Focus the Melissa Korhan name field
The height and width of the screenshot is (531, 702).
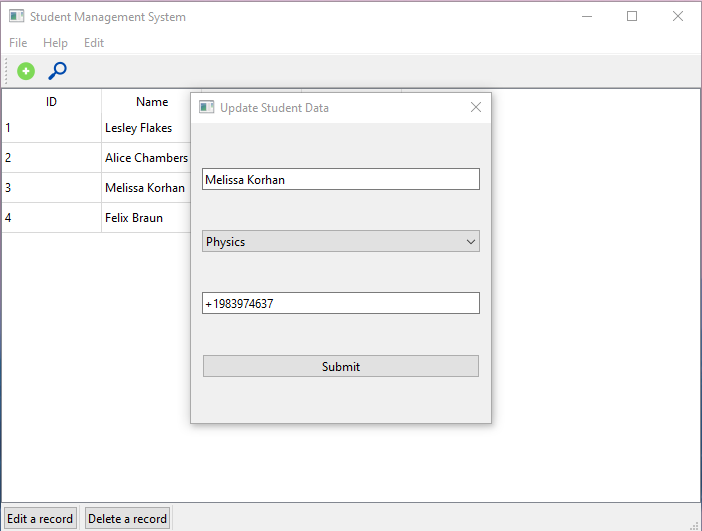point(341,180)
